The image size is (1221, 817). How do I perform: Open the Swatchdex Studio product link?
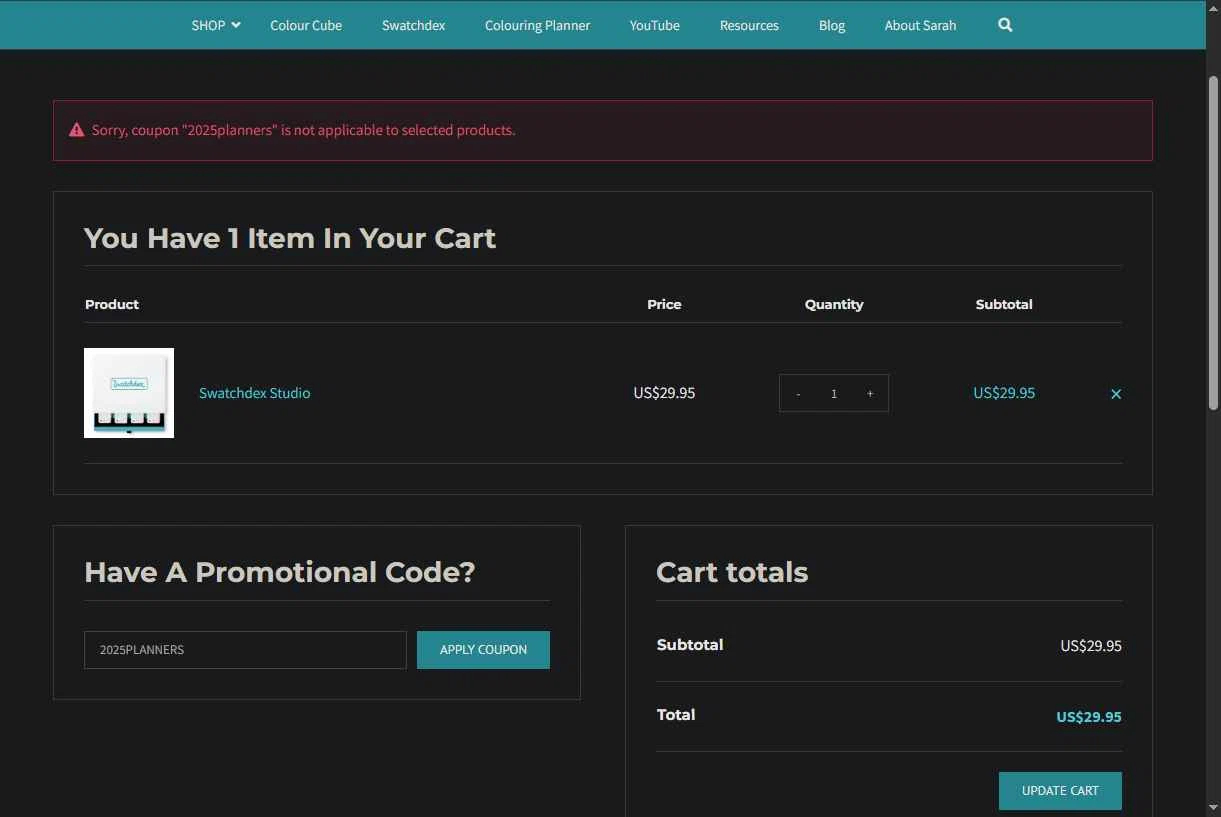point(255,393)
